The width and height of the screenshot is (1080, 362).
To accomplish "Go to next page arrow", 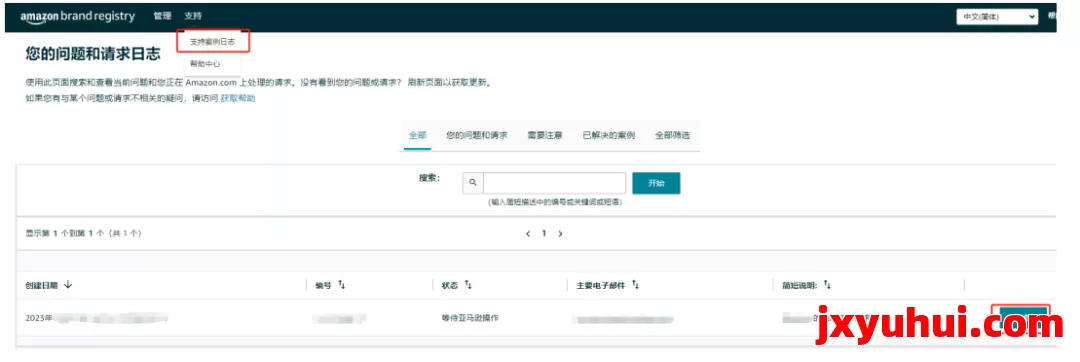I will pyautogui.click(x=560, y=234).
